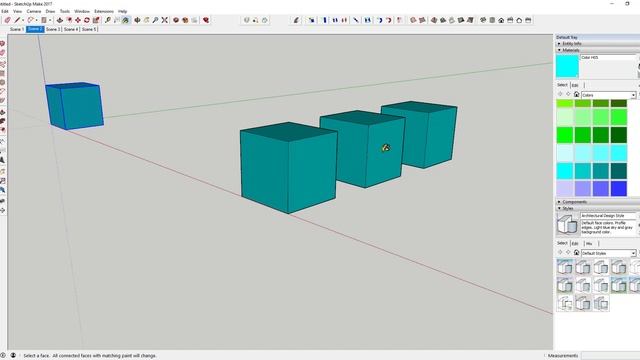Open the Extensions menu
Image resolution: width=640 pixels, height=360 pixels.
104,11
